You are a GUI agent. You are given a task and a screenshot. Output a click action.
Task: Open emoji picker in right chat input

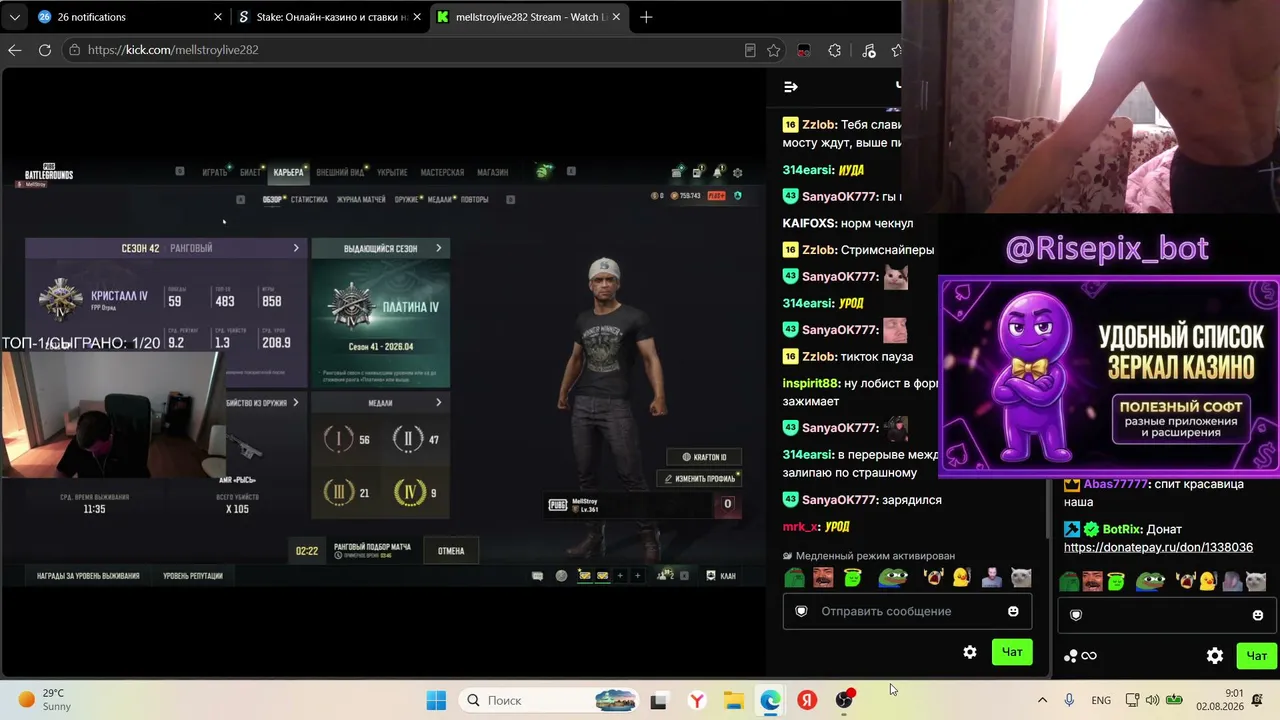coord(1258,615)
